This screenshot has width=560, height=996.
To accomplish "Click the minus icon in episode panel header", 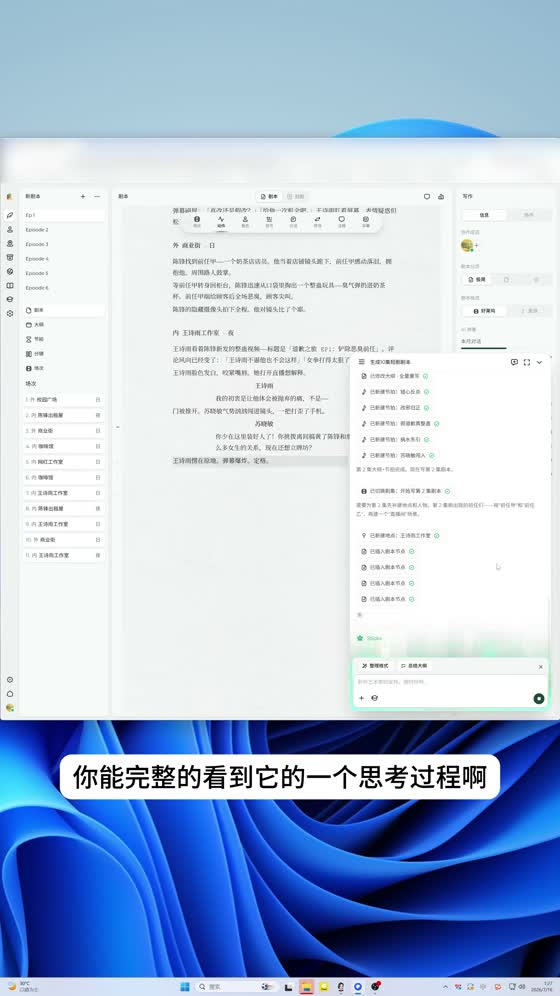I will (x=97, y=197).
